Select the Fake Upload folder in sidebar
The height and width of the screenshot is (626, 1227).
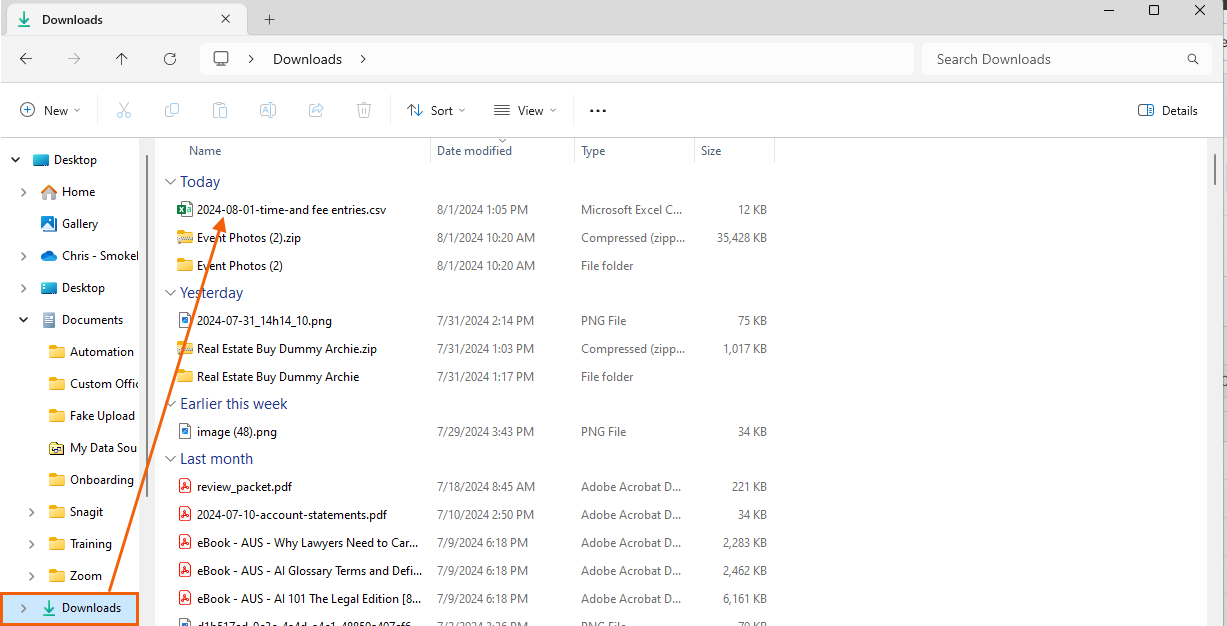pyautogui.click(x=92, y=416)
